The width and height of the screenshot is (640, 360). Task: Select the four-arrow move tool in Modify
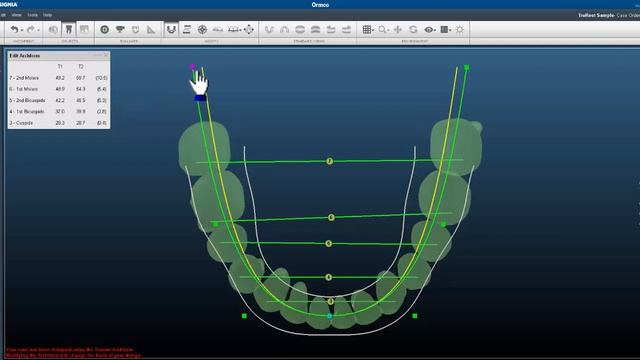(249, 29)
